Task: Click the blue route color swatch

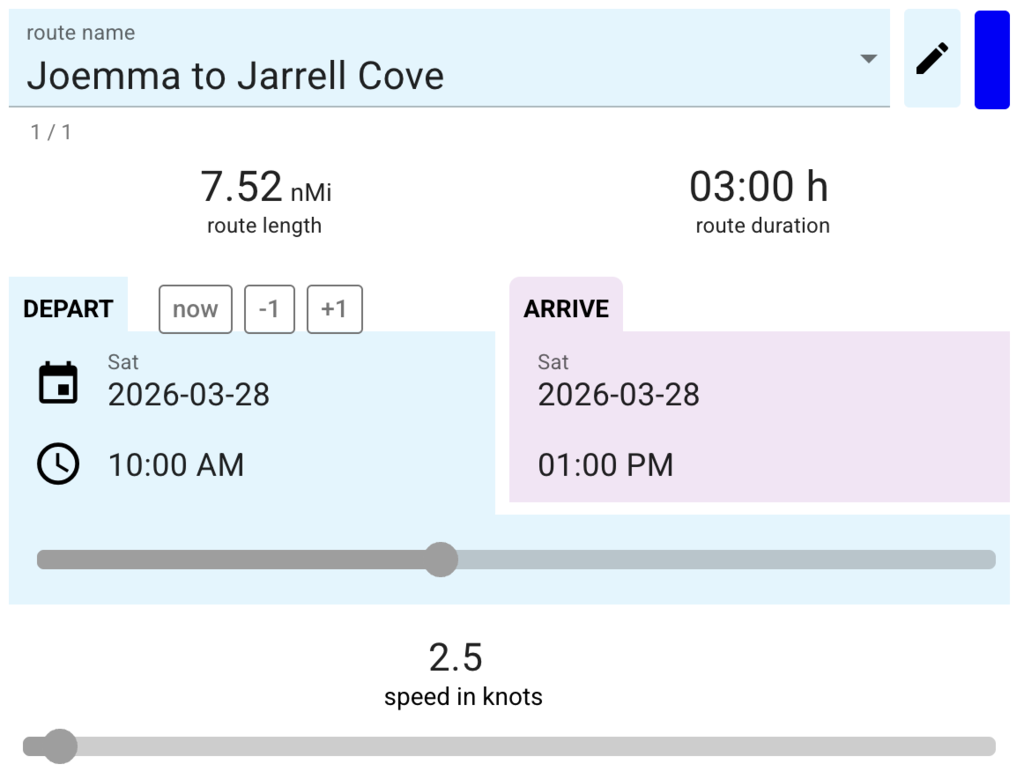Action: (x=991, y=59)
